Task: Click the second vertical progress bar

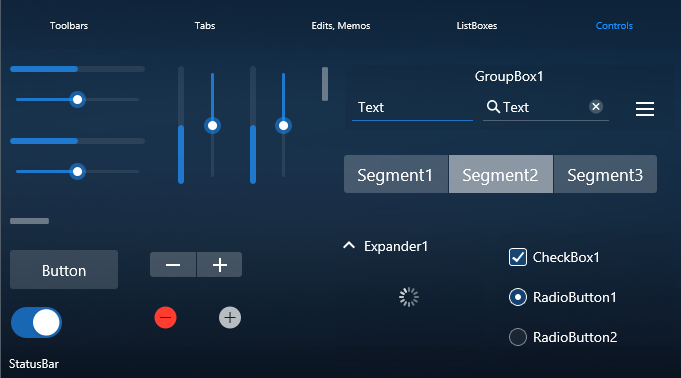Action: [x=253, y=125]
